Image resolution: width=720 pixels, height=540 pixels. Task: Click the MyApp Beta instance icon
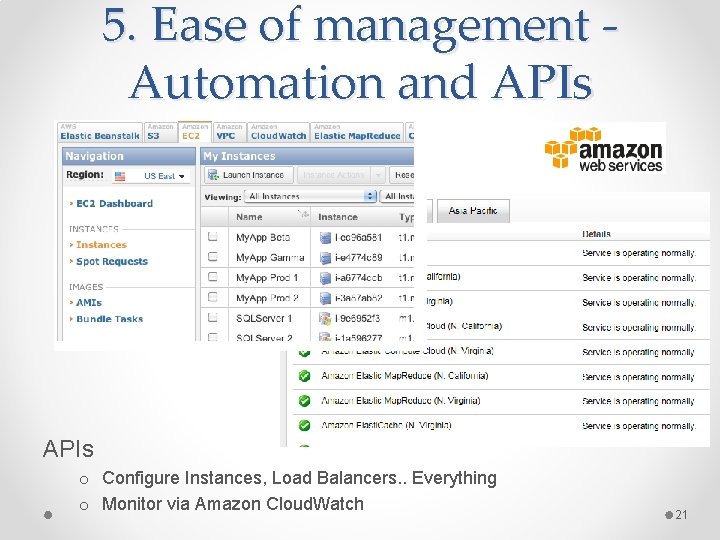coord(325,237)
